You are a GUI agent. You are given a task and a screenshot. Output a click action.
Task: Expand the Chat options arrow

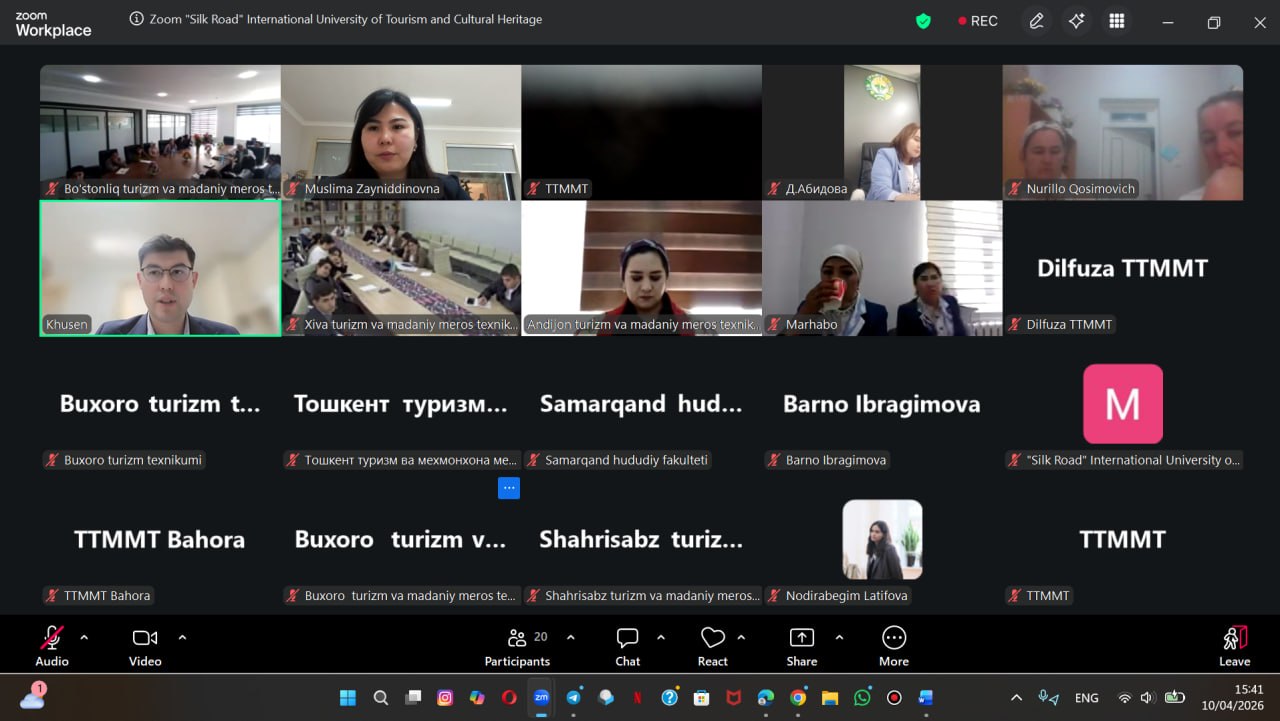[x=661, y=637]
